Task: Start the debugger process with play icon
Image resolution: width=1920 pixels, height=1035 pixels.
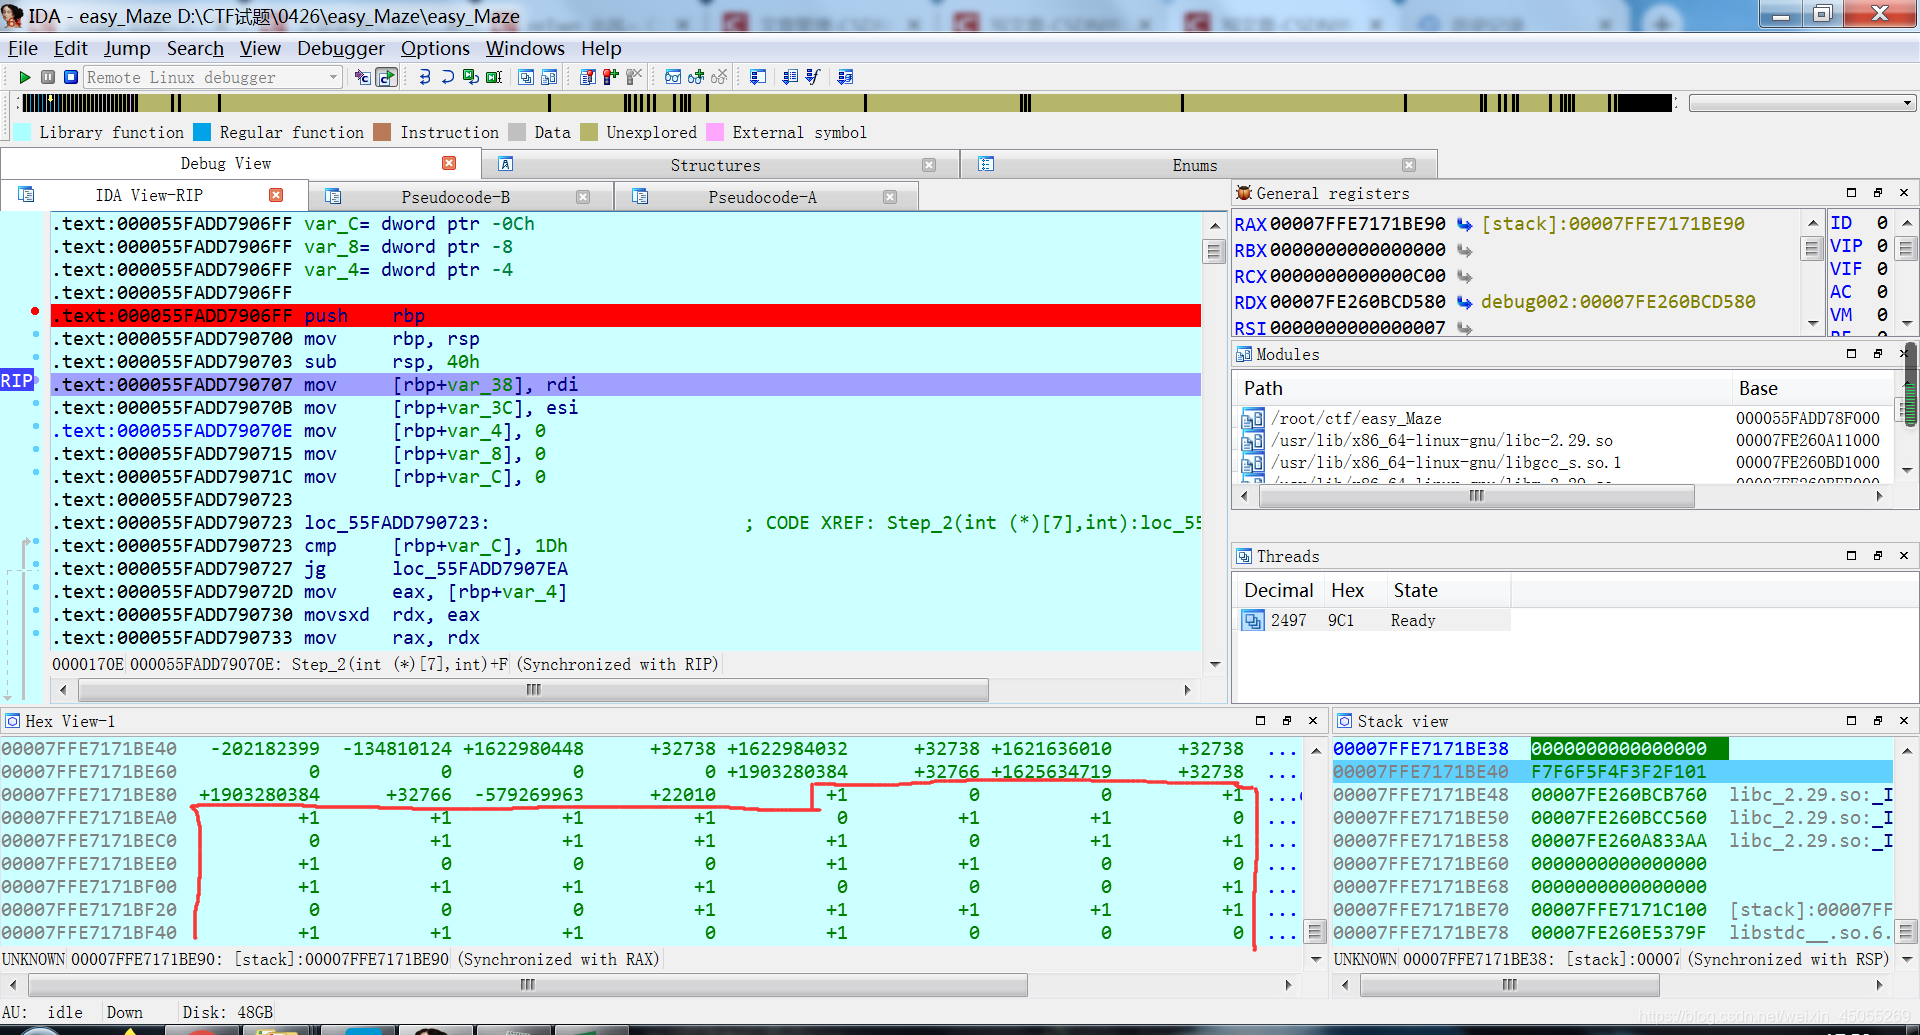Action: [x=24, y=77]
